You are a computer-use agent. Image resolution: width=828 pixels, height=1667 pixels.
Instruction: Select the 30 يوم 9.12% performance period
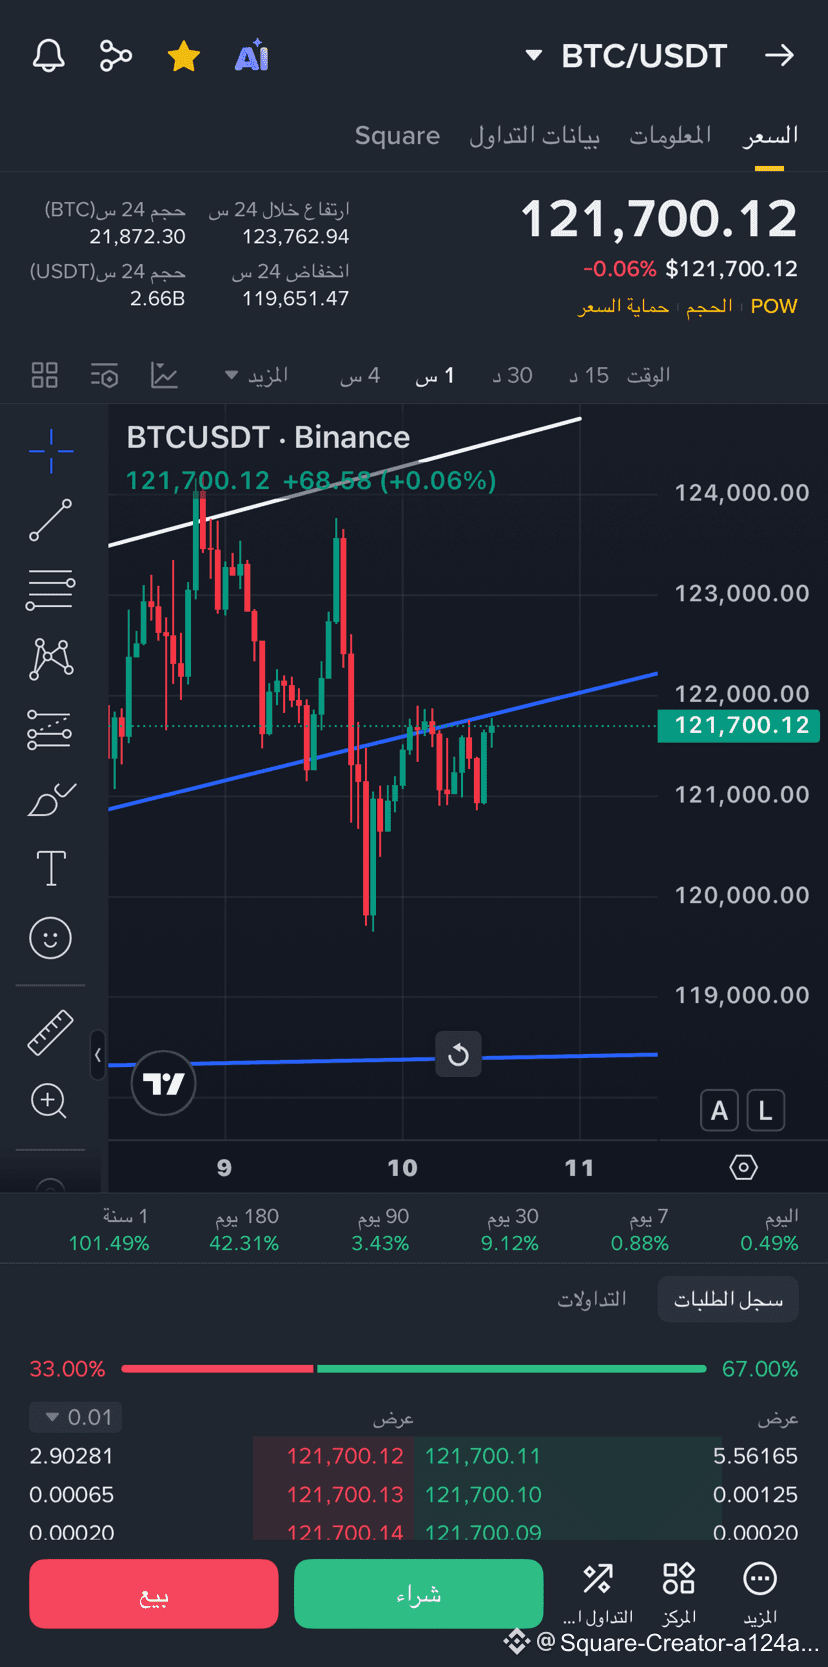click(x=510, y=1230)
